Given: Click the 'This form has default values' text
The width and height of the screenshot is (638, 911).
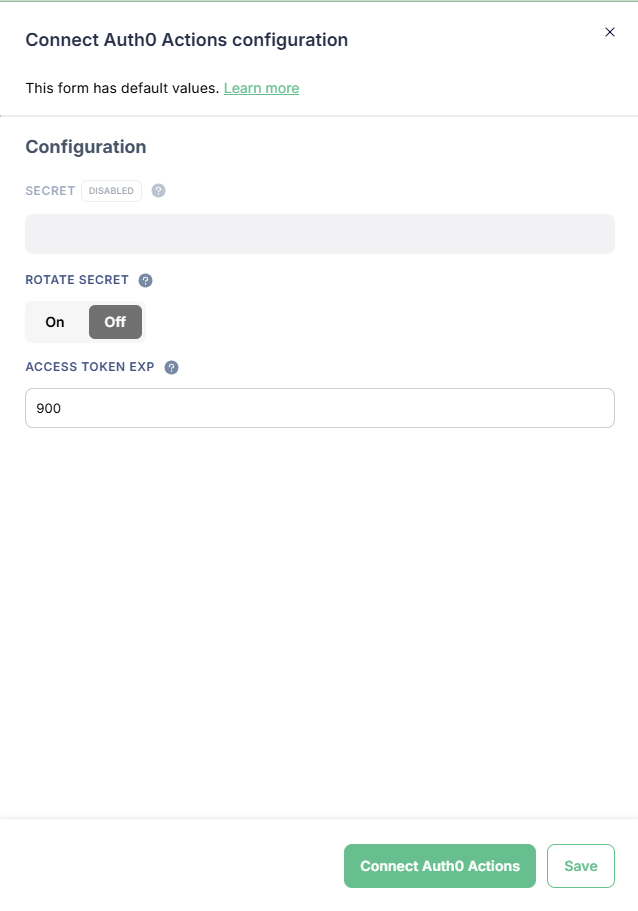Looking at the screenshot, I should (x=122, y=88).
